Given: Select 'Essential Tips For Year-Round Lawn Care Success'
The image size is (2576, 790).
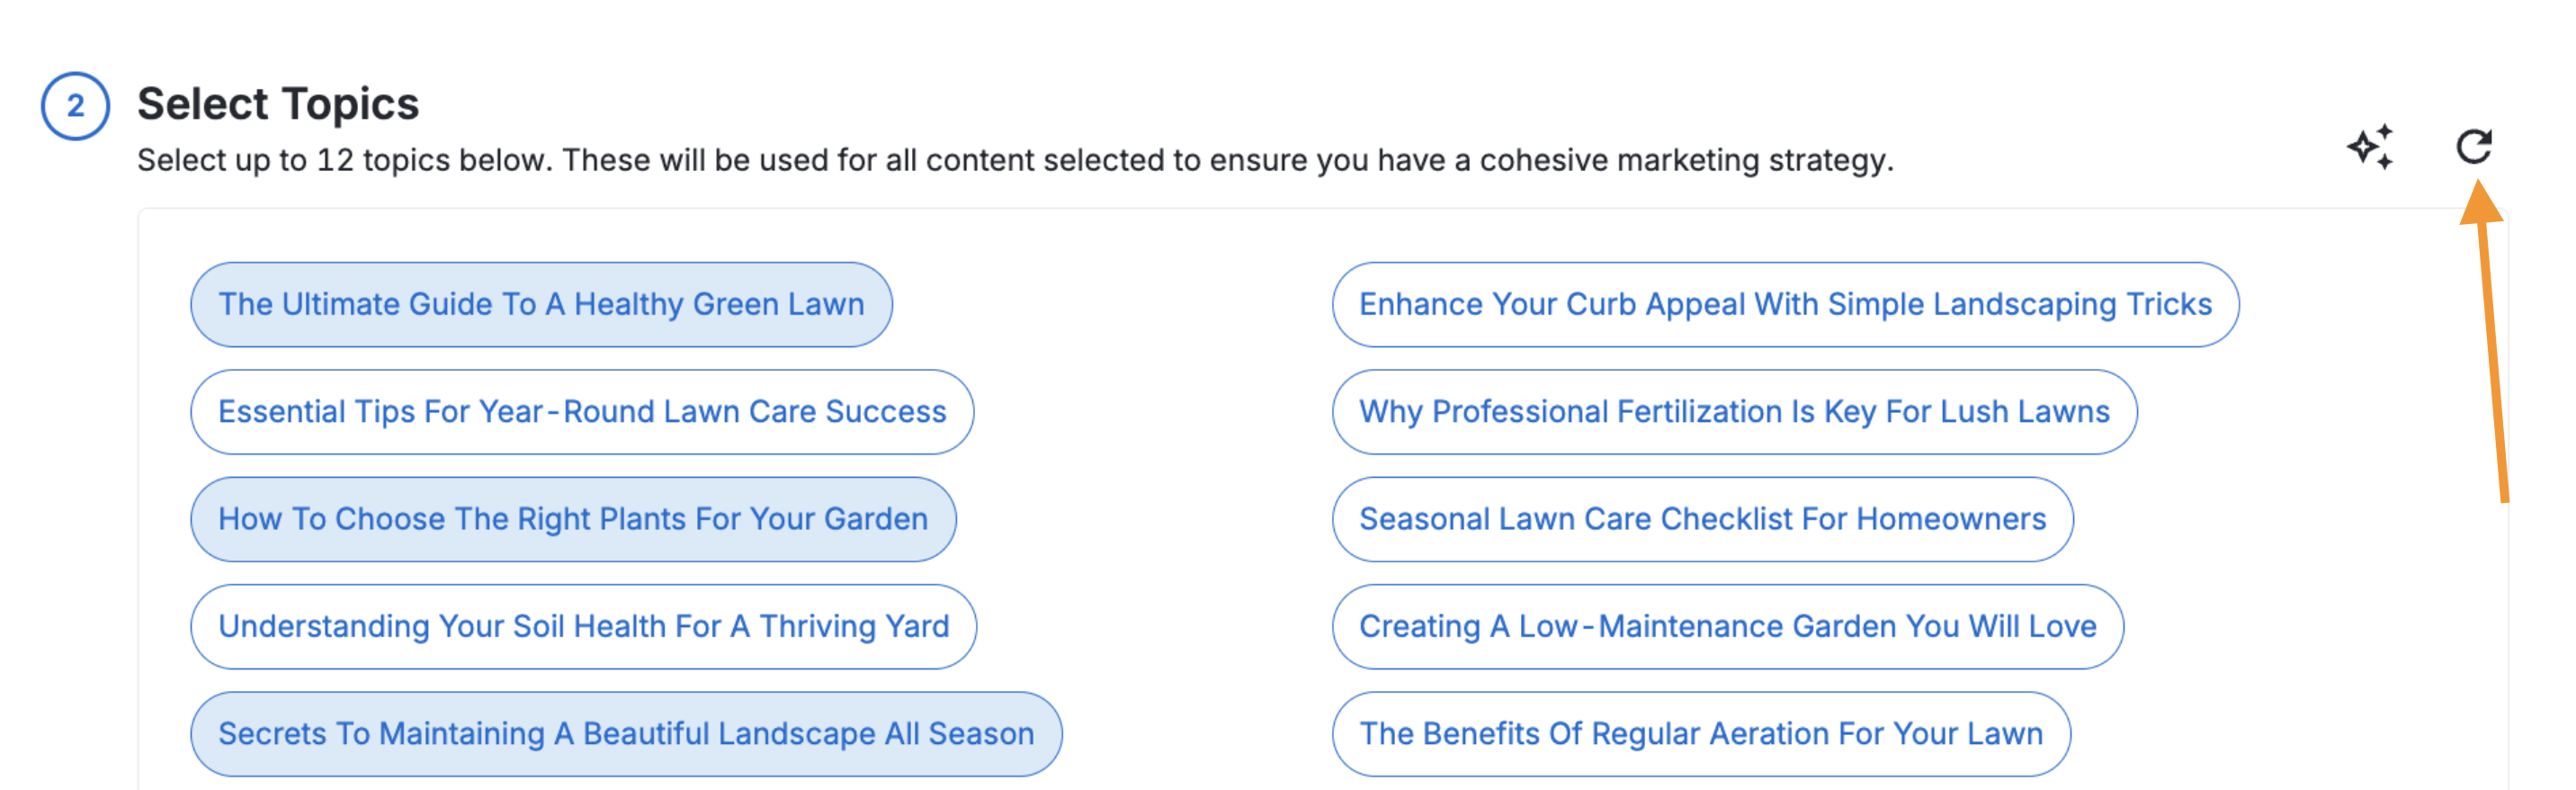Looking at the screenshot, I should pyautogui.click(x=582, y=412).
